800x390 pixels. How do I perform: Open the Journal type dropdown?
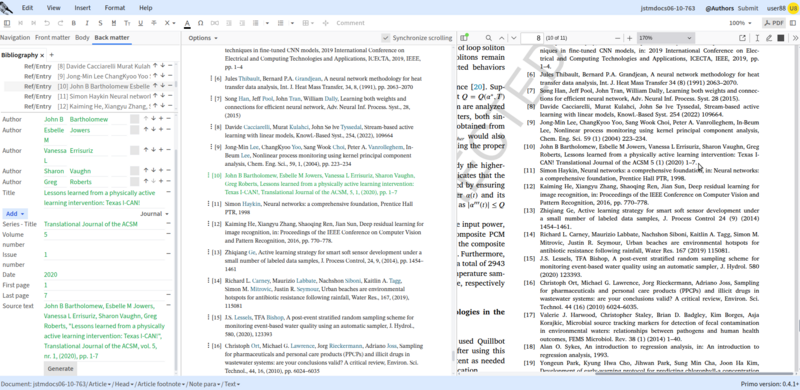[155, 214]
